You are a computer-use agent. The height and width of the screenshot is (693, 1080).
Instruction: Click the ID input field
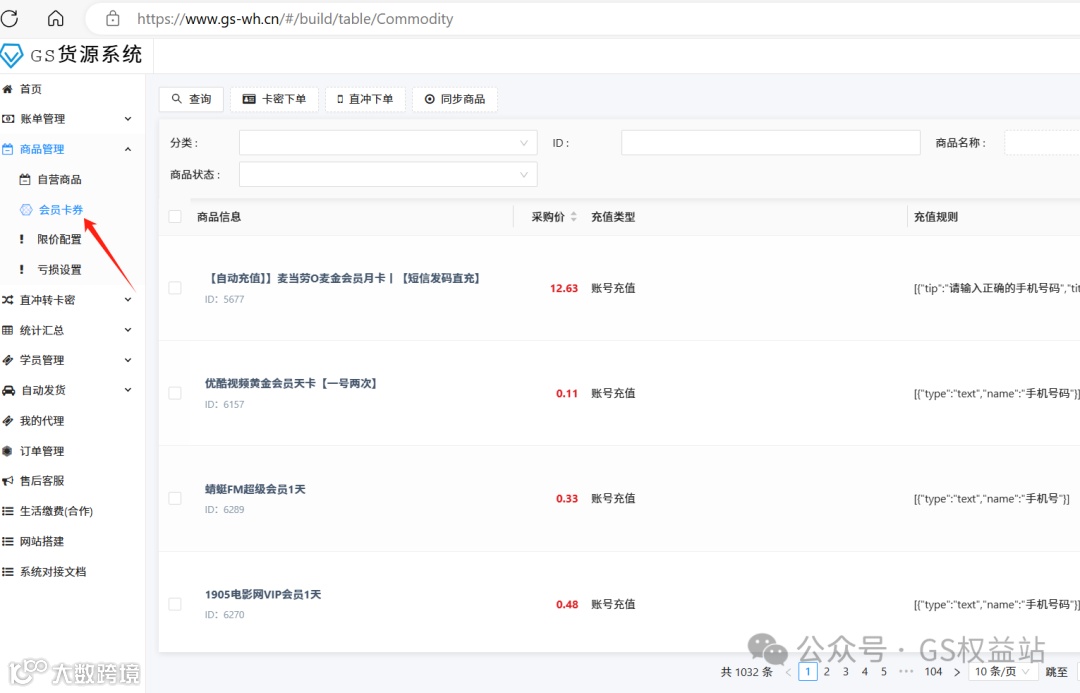point(771,143)
